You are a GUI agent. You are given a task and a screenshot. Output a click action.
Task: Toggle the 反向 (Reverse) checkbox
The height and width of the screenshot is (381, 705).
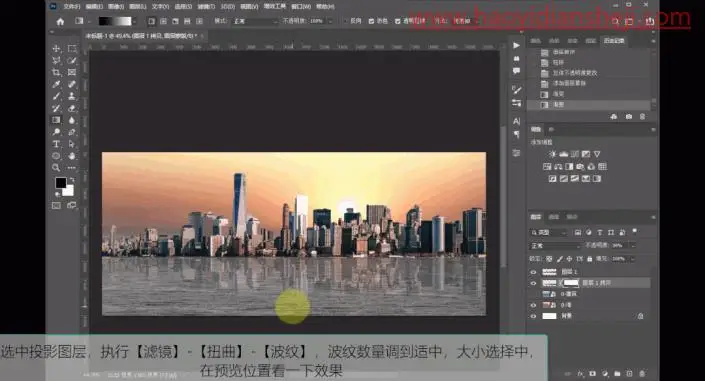346,21
